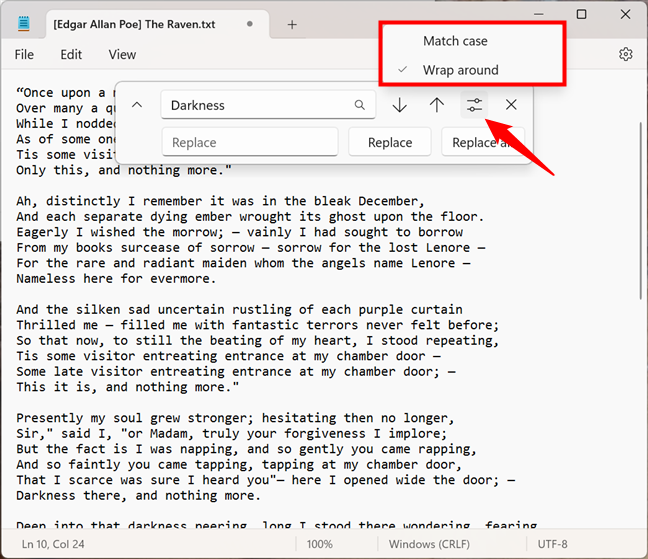Click line "This it is, and nothing more."
Viewport: 648px width, 559px height.
128,387
